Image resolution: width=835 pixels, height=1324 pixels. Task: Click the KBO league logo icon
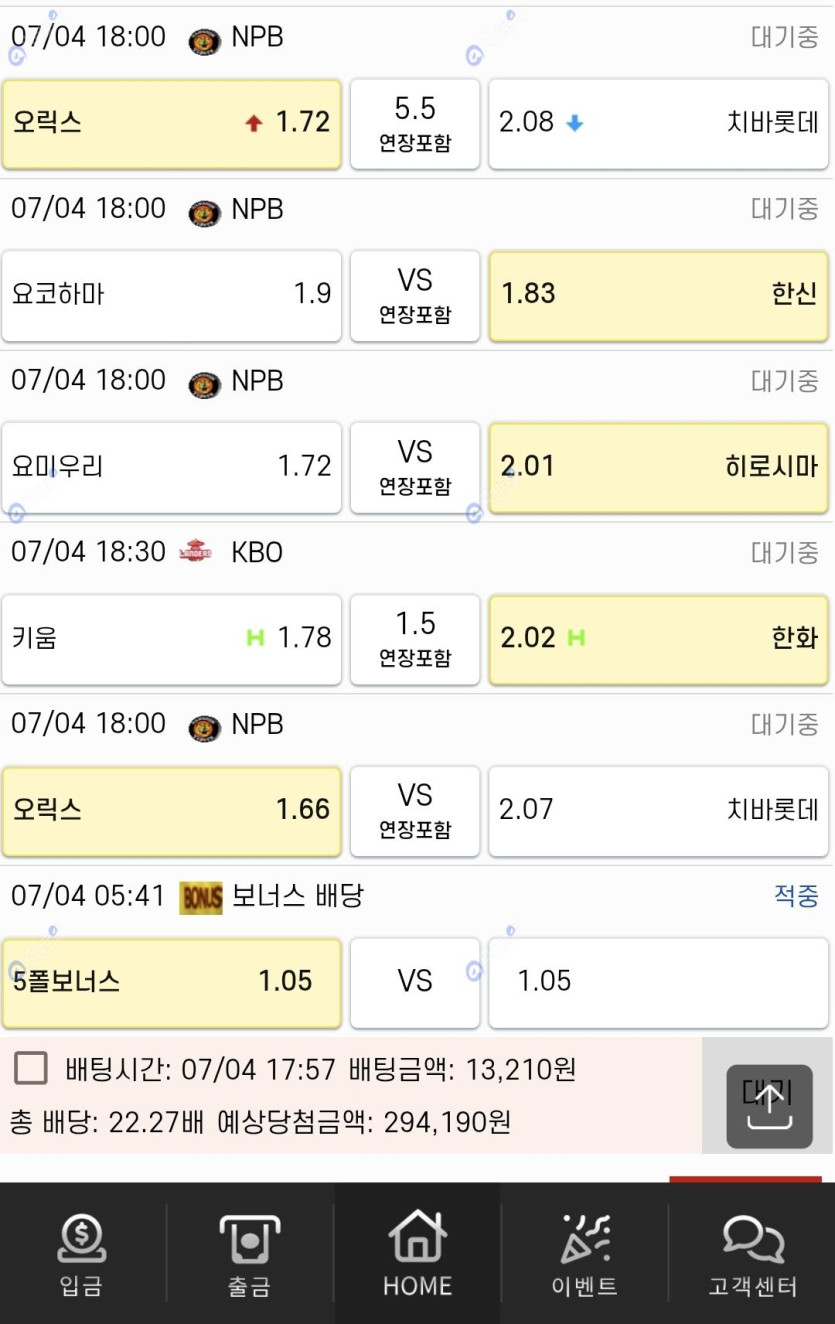click(196, 552)
